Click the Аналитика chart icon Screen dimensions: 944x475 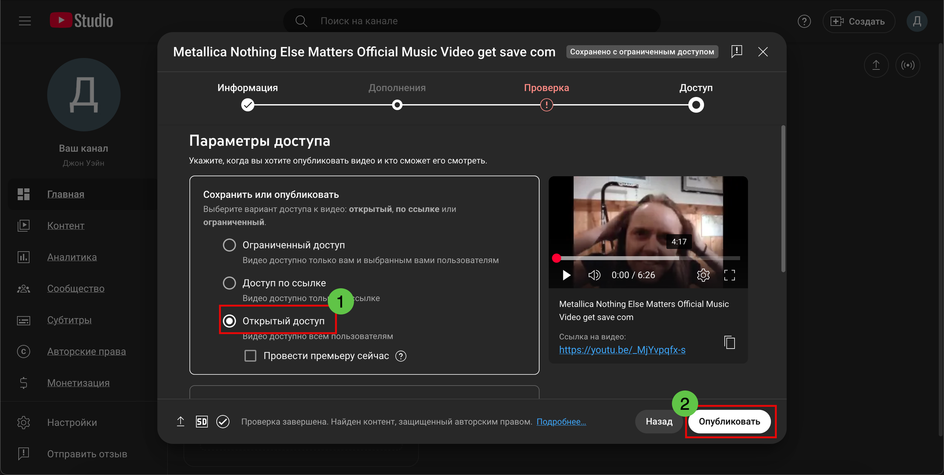coord(23,257)
